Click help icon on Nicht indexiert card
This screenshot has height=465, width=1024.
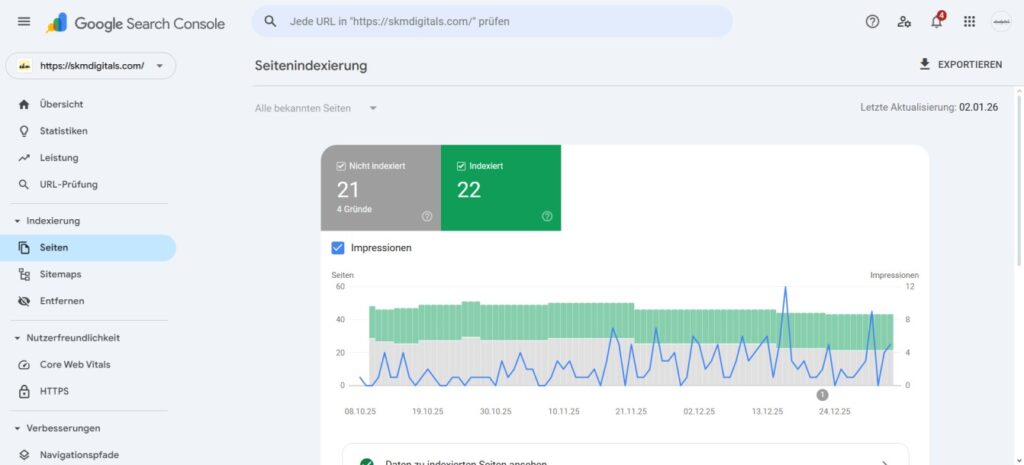coord(427,216)
